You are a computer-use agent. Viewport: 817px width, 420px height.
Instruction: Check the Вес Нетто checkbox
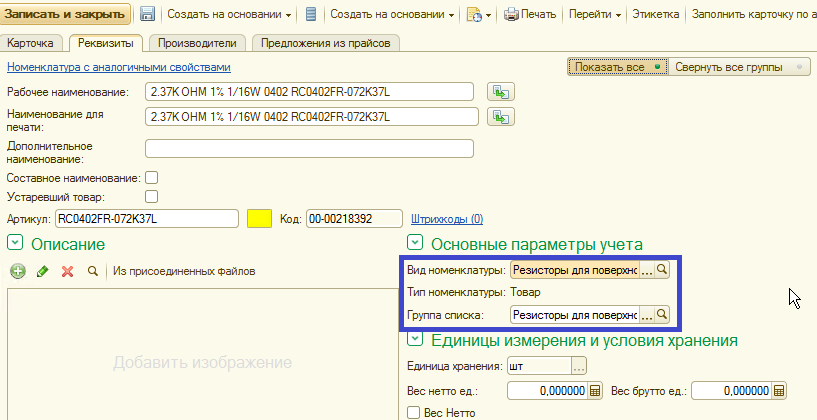click(x=414, y=413)
